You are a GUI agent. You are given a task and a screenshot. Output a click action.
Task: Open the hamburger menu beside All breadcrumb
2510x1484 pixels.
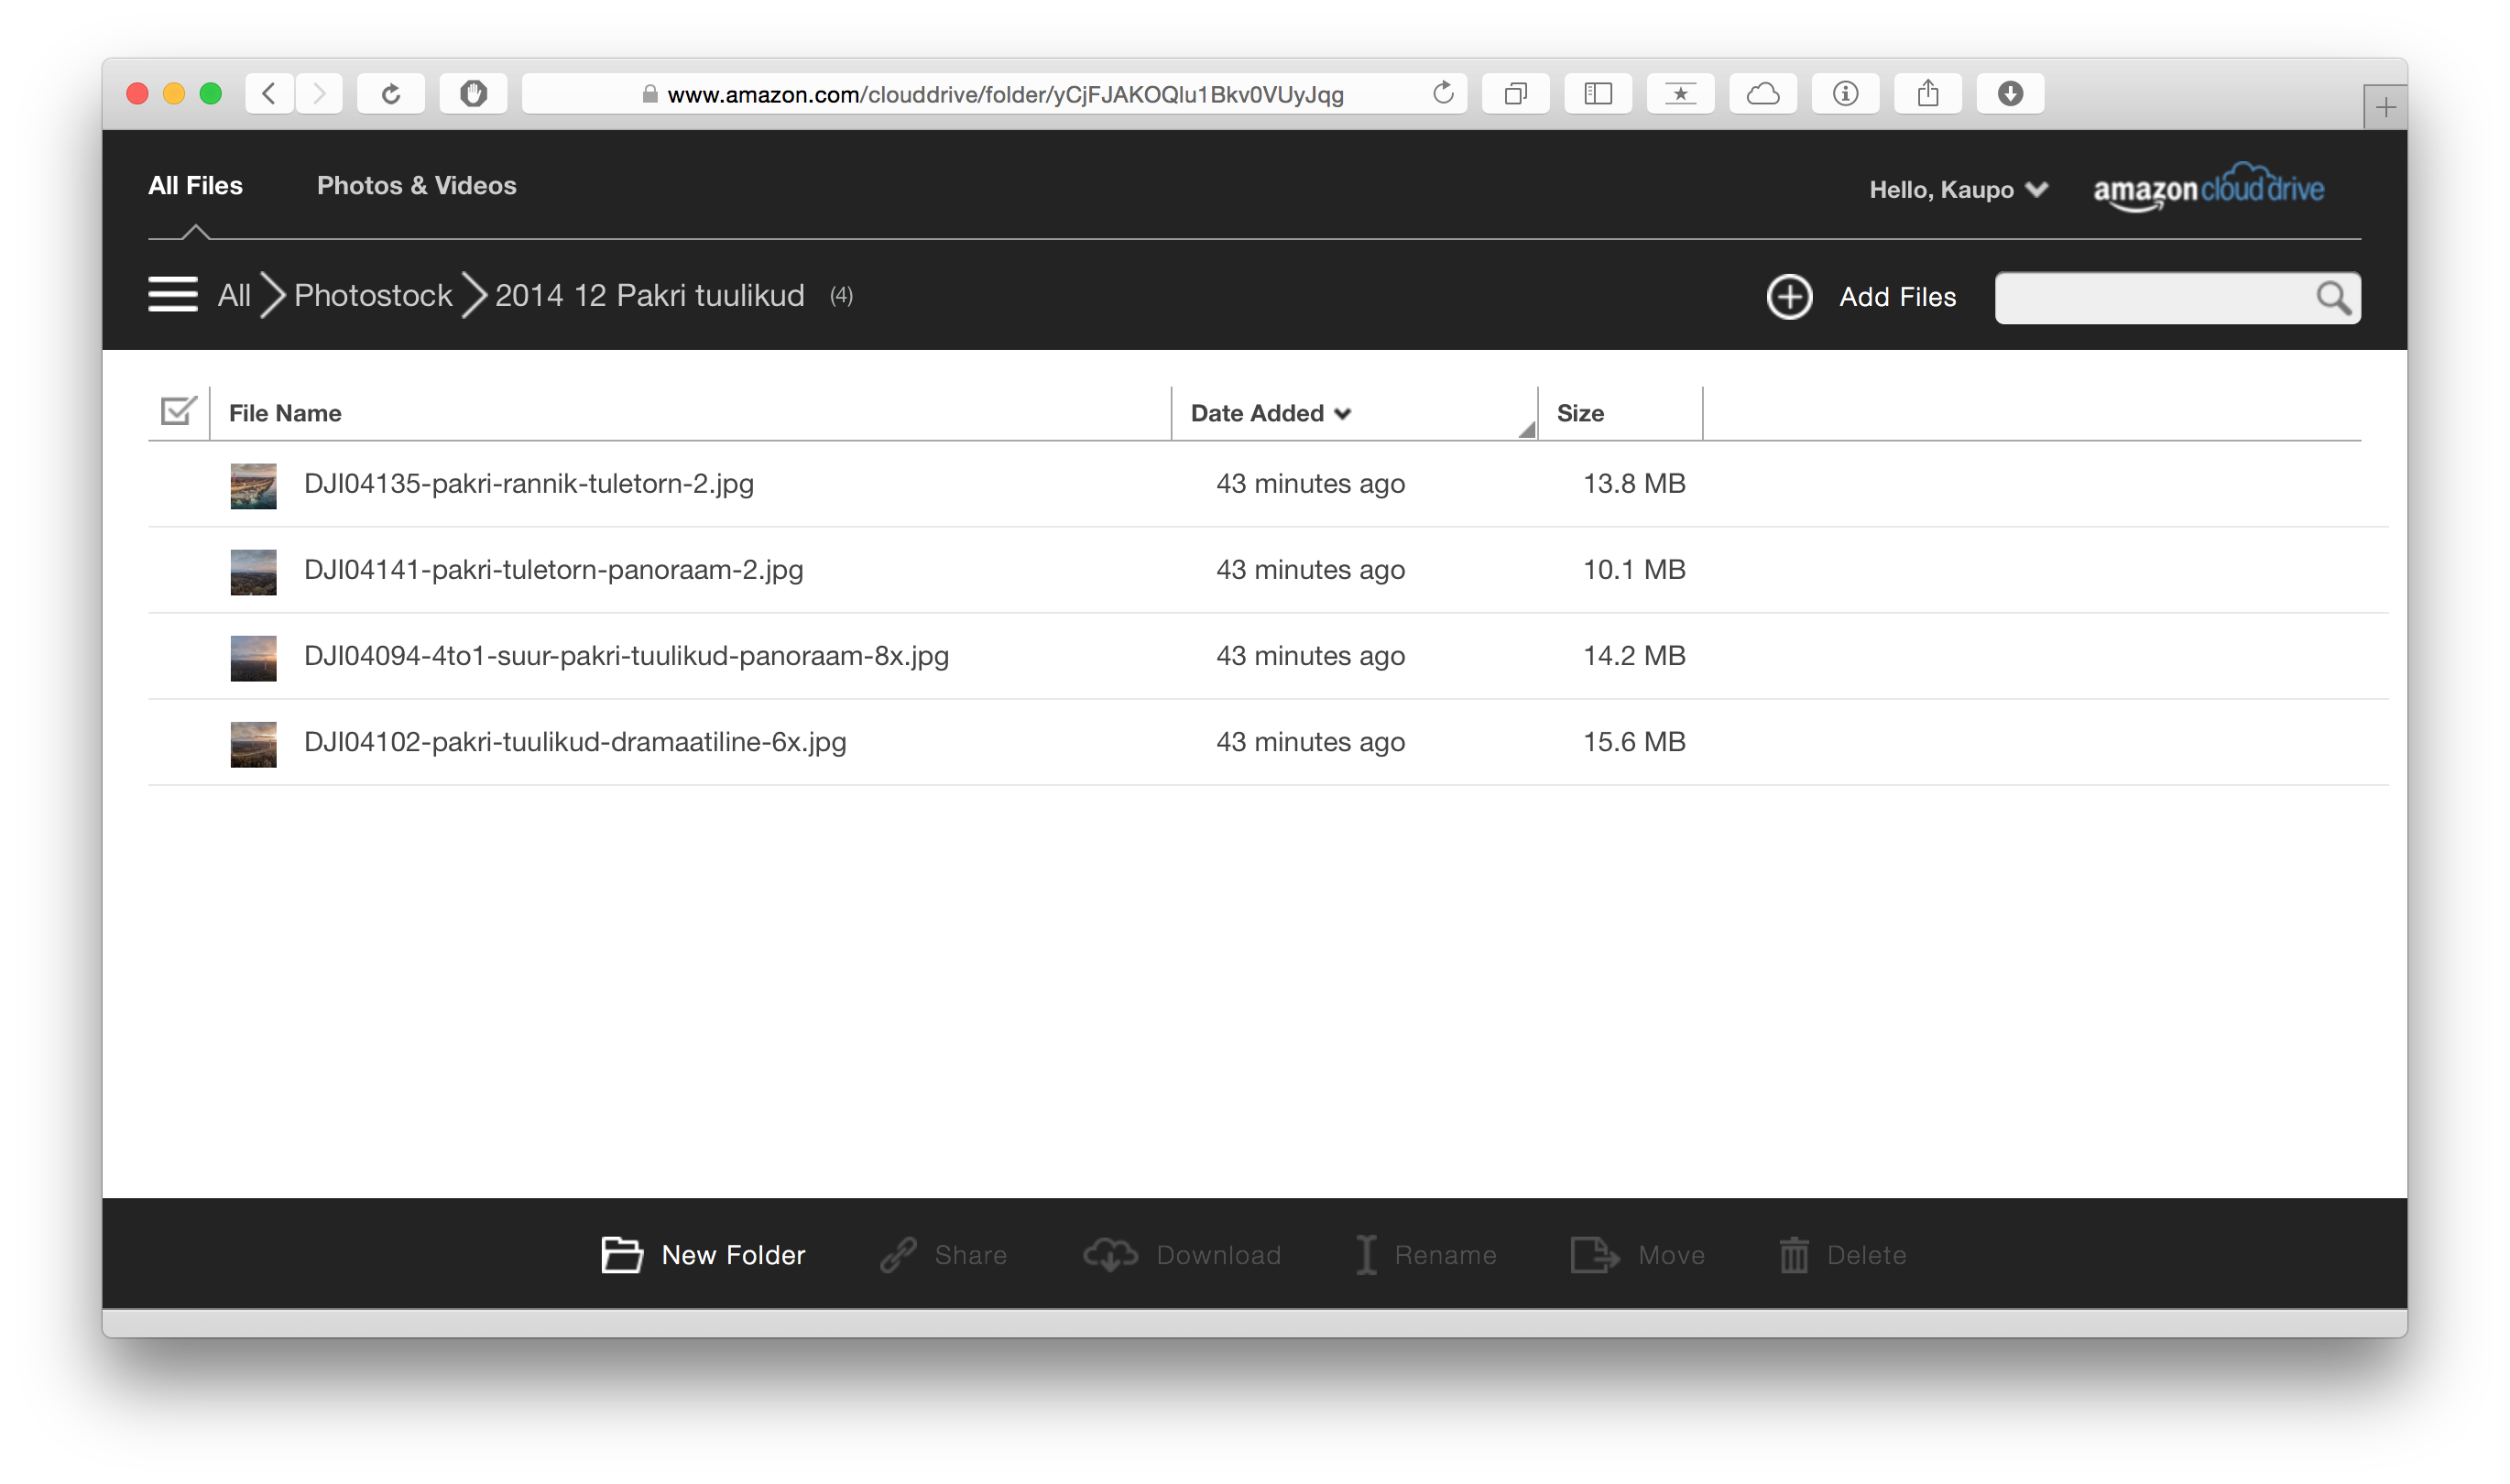coord(172,295)
